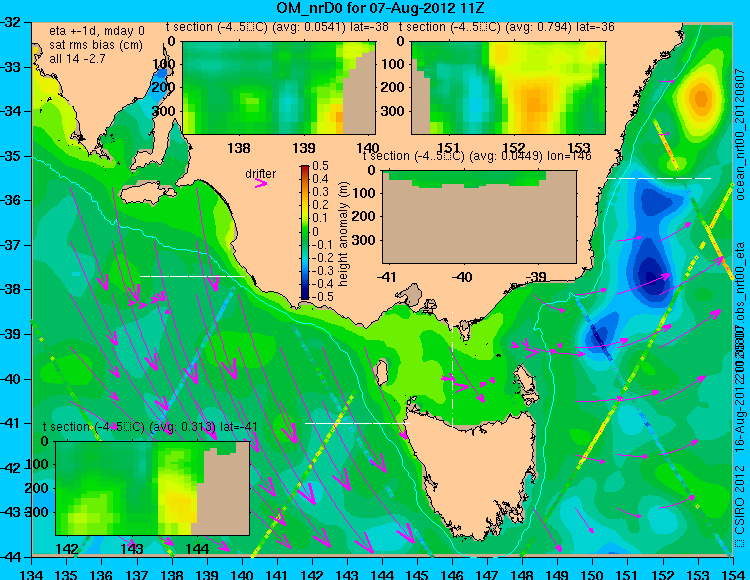Click Kangaroo Island on the map

pyautogui.click(x=148, y=193)
